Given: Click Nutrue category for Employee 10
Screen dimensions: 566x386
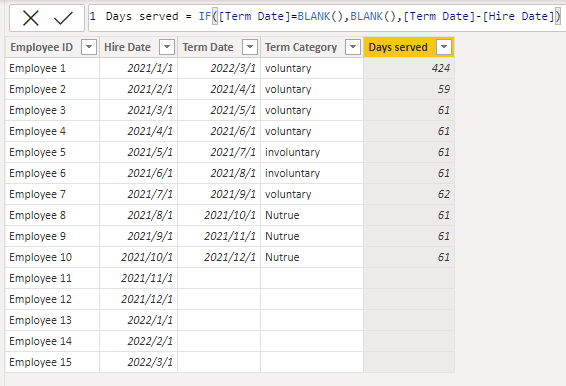Looking at the screenshot, I should pos(312,257).
